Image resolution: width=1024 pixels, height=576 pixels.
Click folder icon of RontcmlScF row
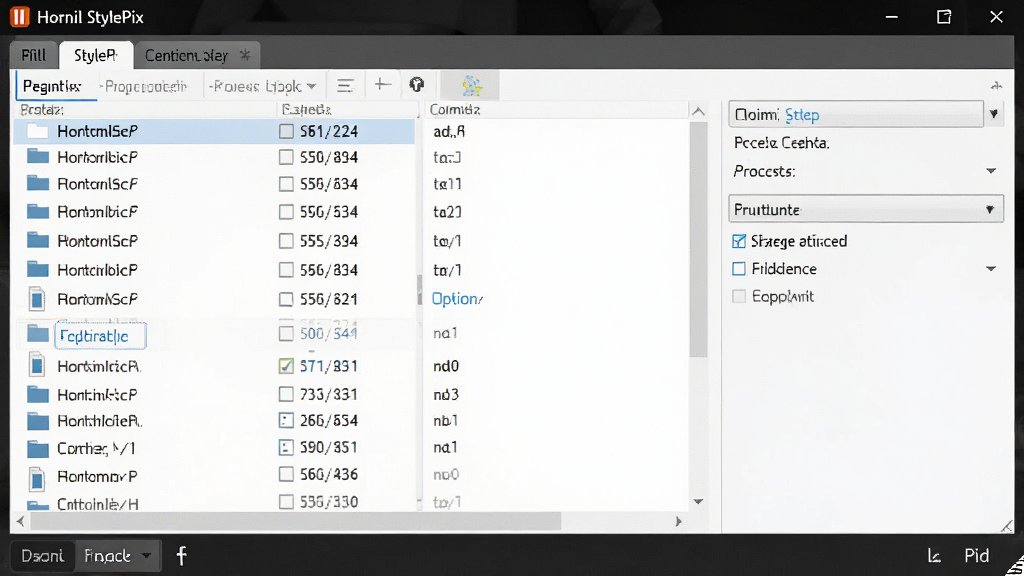tap(37, 184)
